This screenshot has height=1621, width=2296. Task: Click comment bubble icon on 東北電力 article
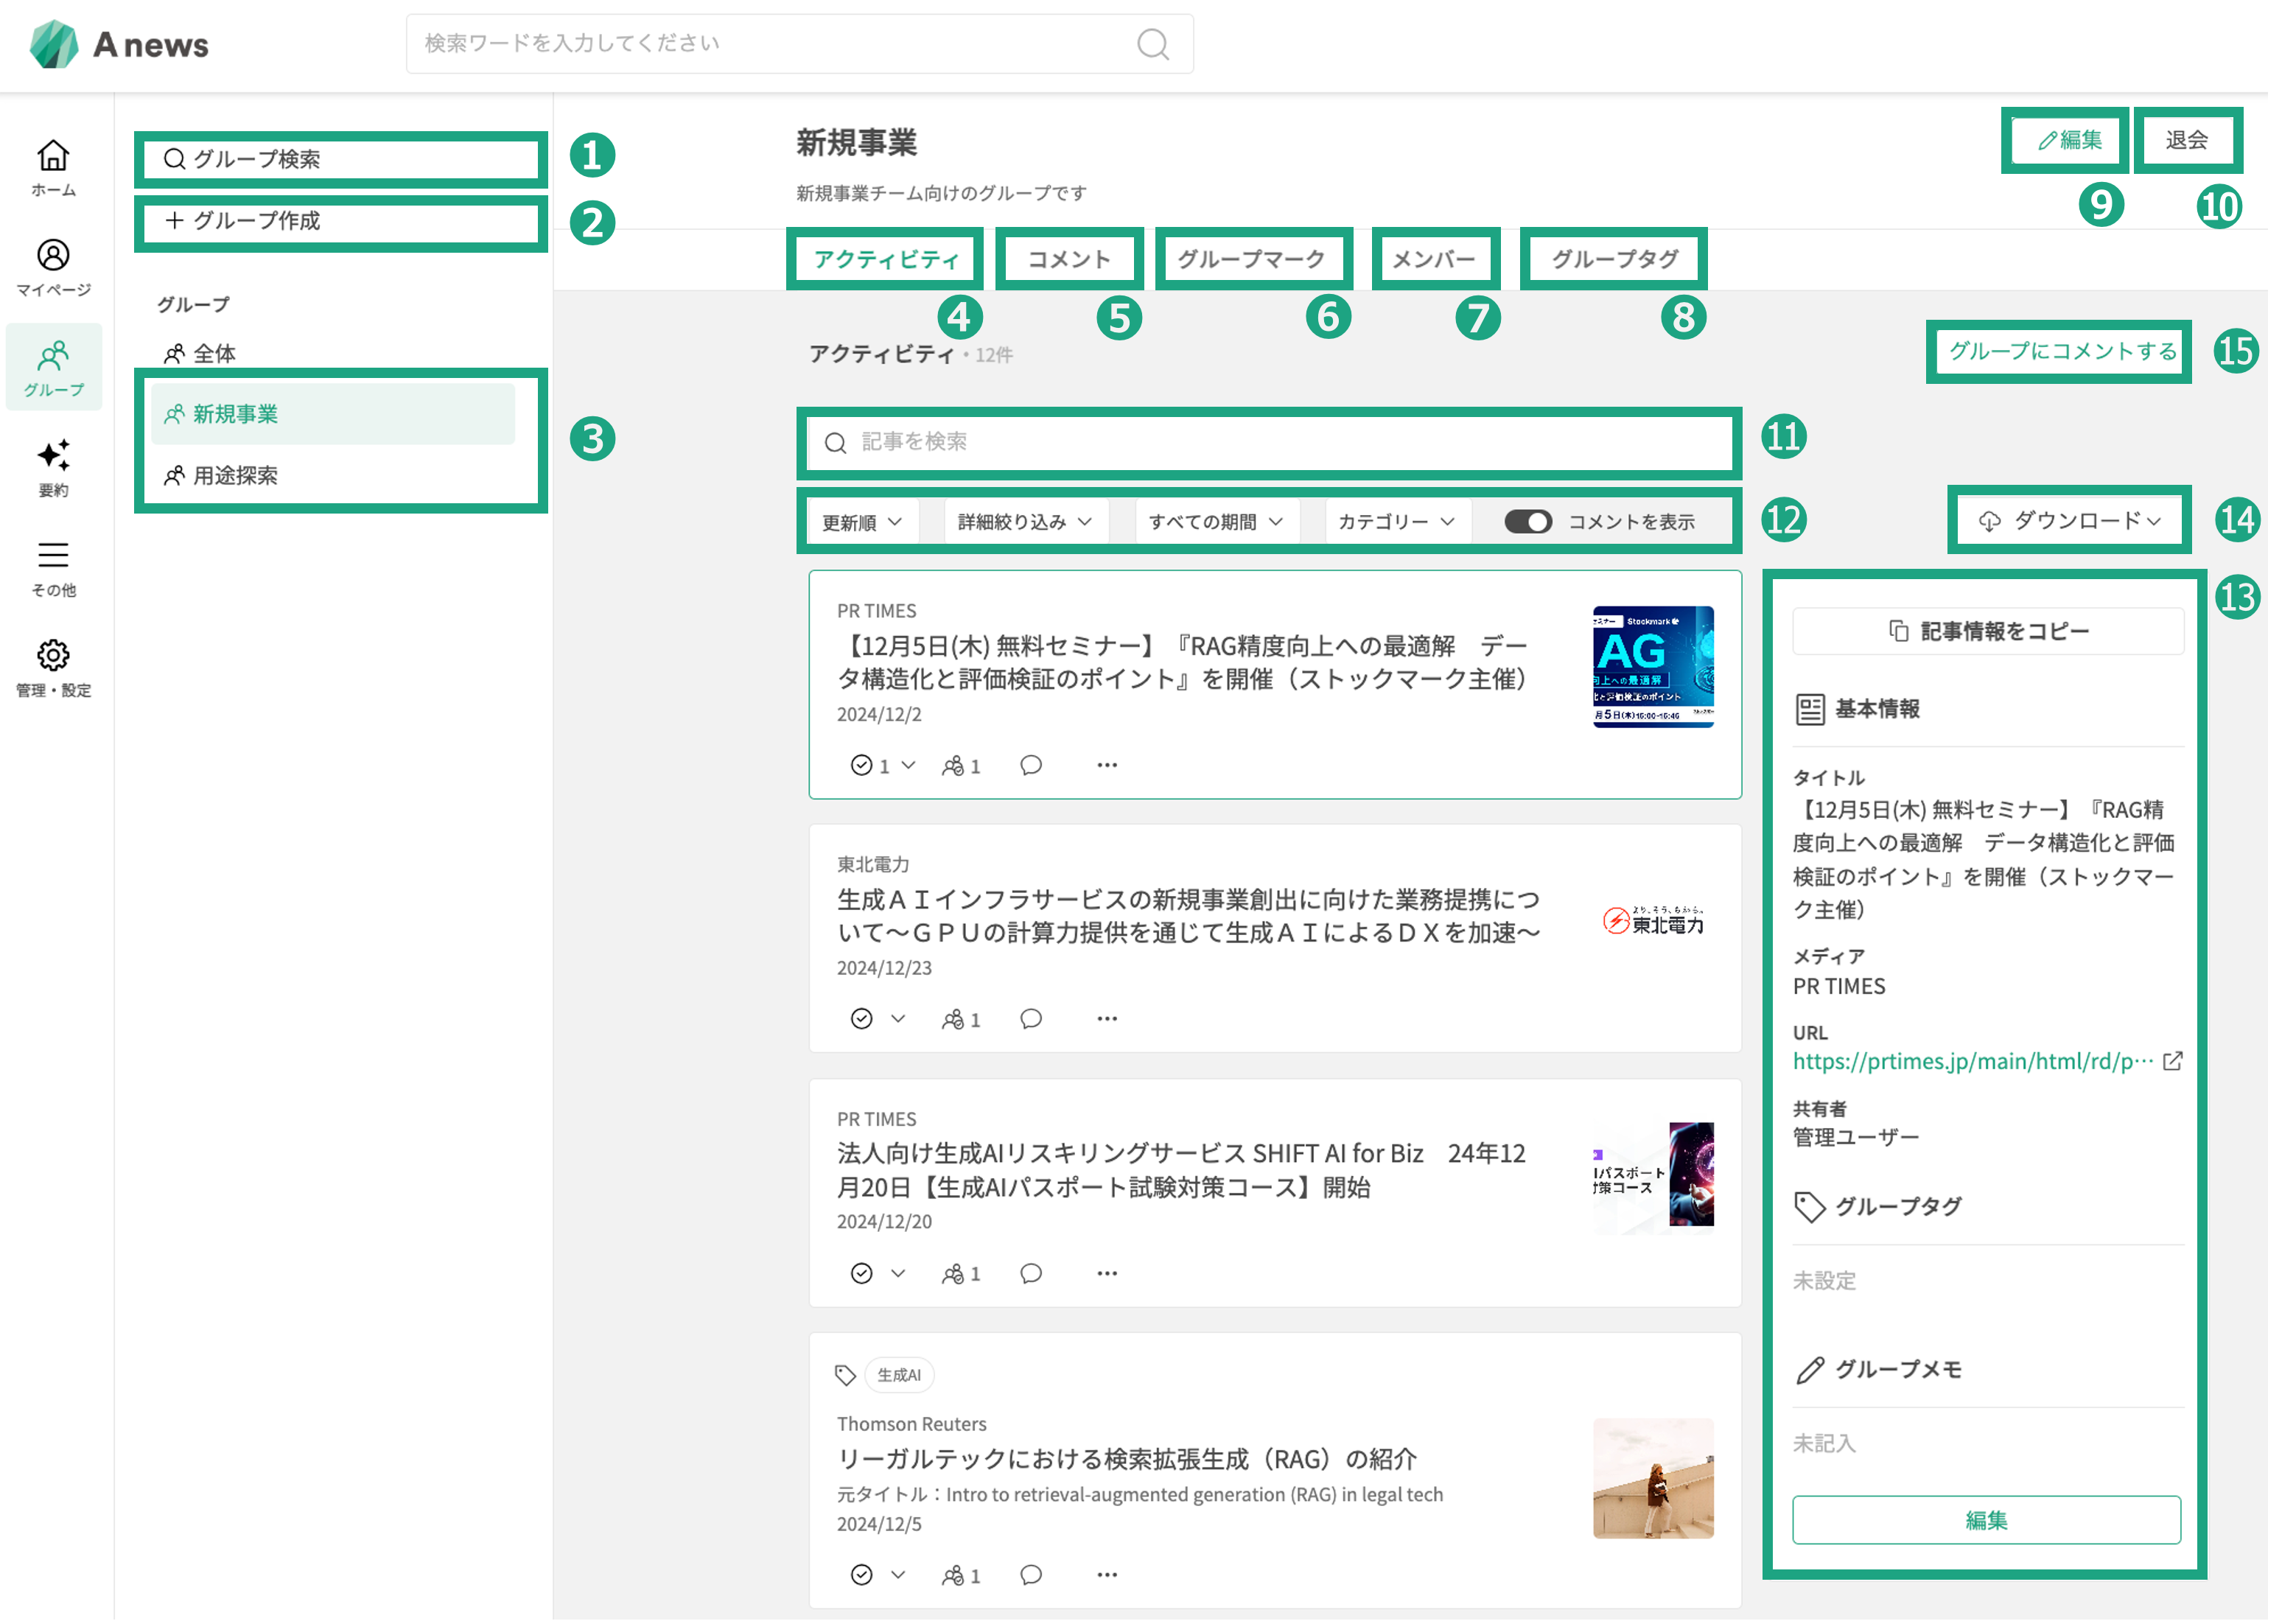point(1031,1019)
